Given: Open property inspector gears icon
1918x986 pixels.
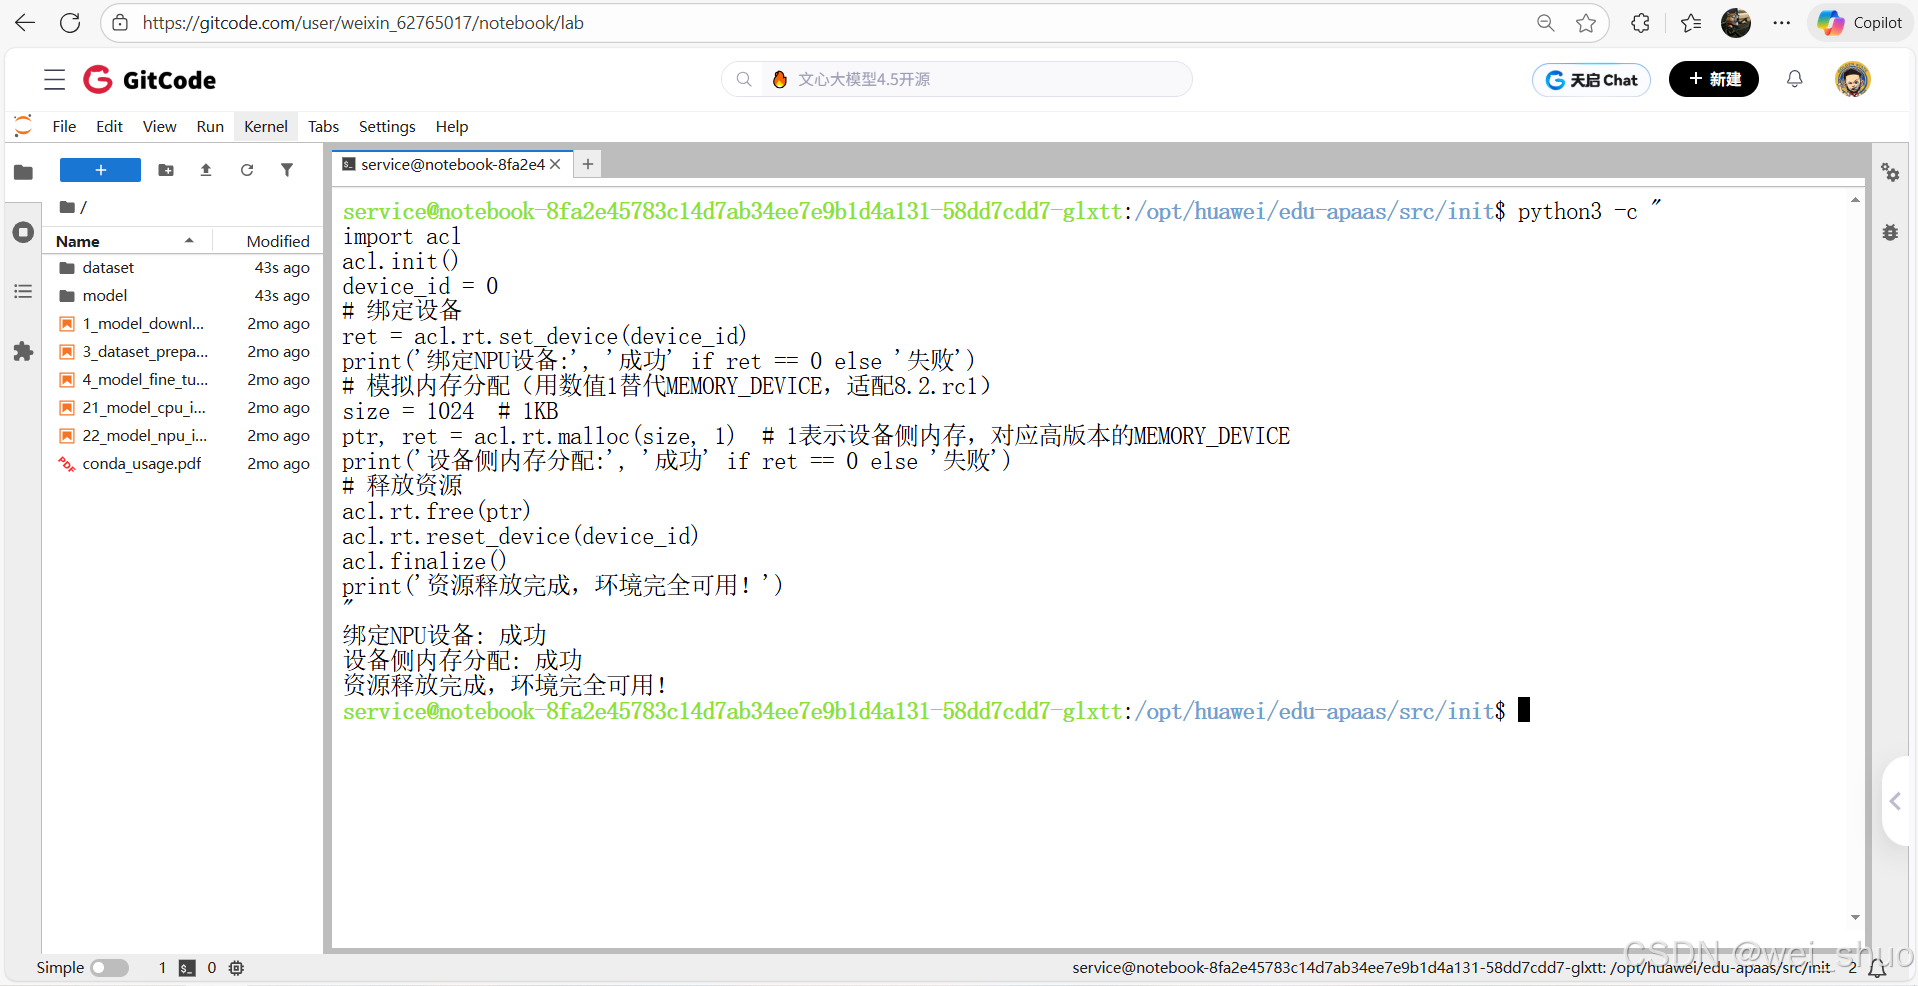Looking at the screenshot, I should 1890,173.
